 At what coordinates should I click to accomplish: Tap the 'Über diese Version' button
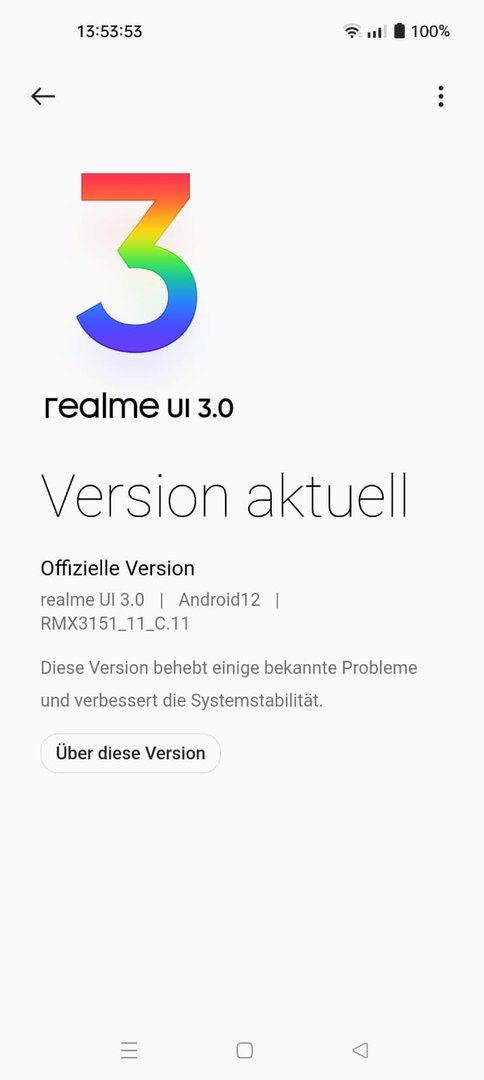pyautogui.click(x=131, y=753)
